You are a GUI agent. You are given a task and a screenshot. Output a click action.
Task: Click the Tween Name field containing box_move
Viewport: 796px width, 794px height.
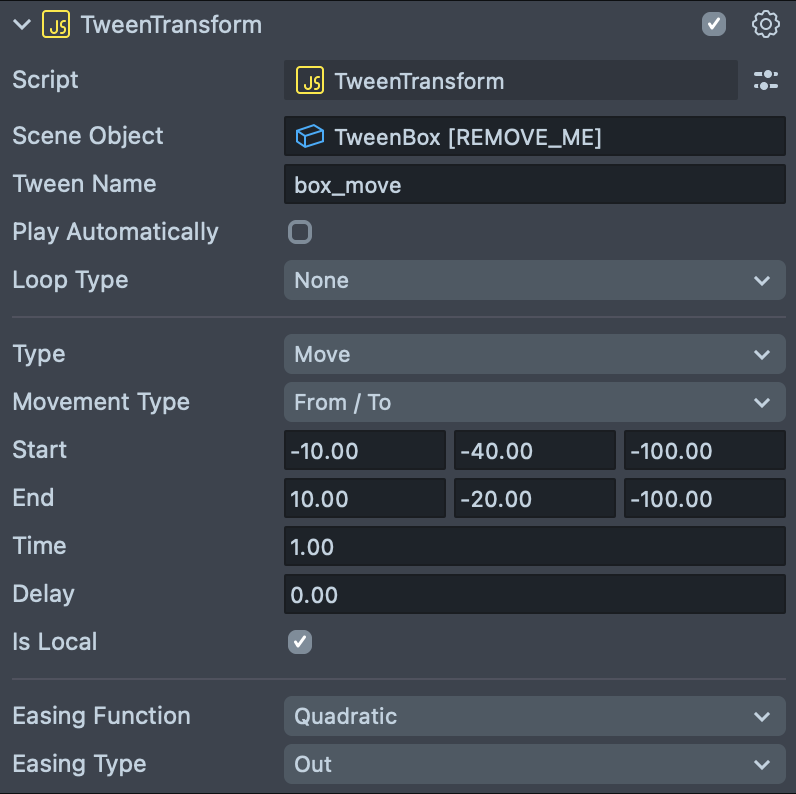click(x=534, y=185)
